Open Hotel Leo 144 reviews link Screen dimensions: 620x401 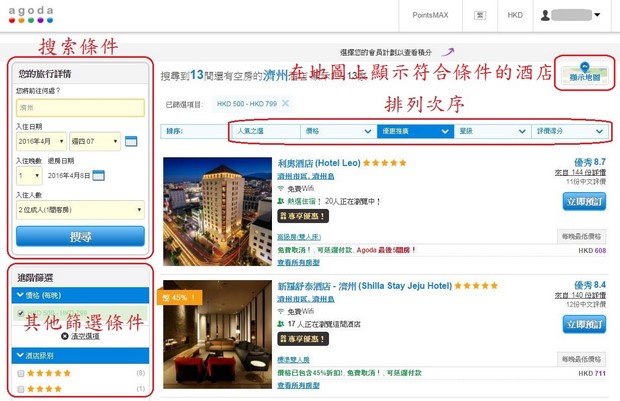coord(580,172)
